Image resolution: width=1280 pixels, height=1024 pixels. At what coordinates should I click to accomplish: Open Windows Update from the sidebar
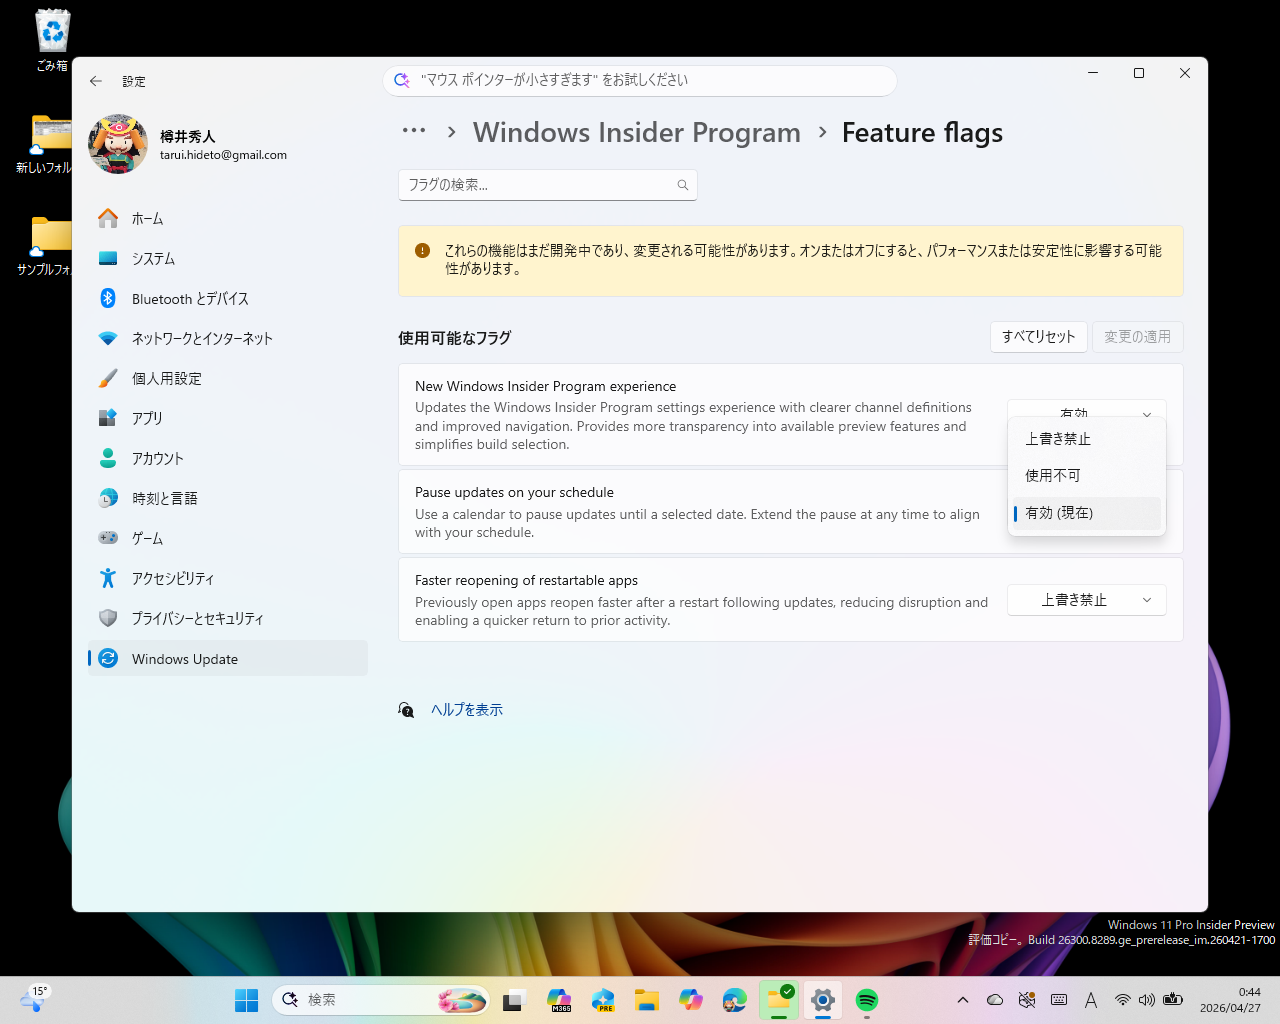pos(186,658)
